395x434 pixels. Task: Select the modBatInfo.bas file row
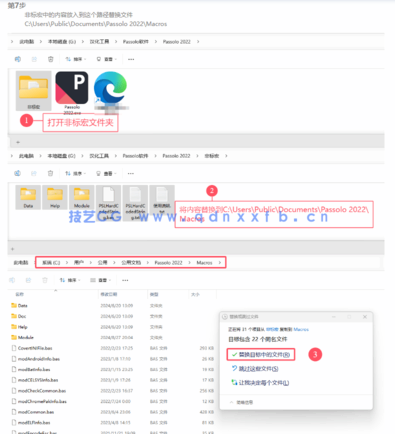[113, 369]
